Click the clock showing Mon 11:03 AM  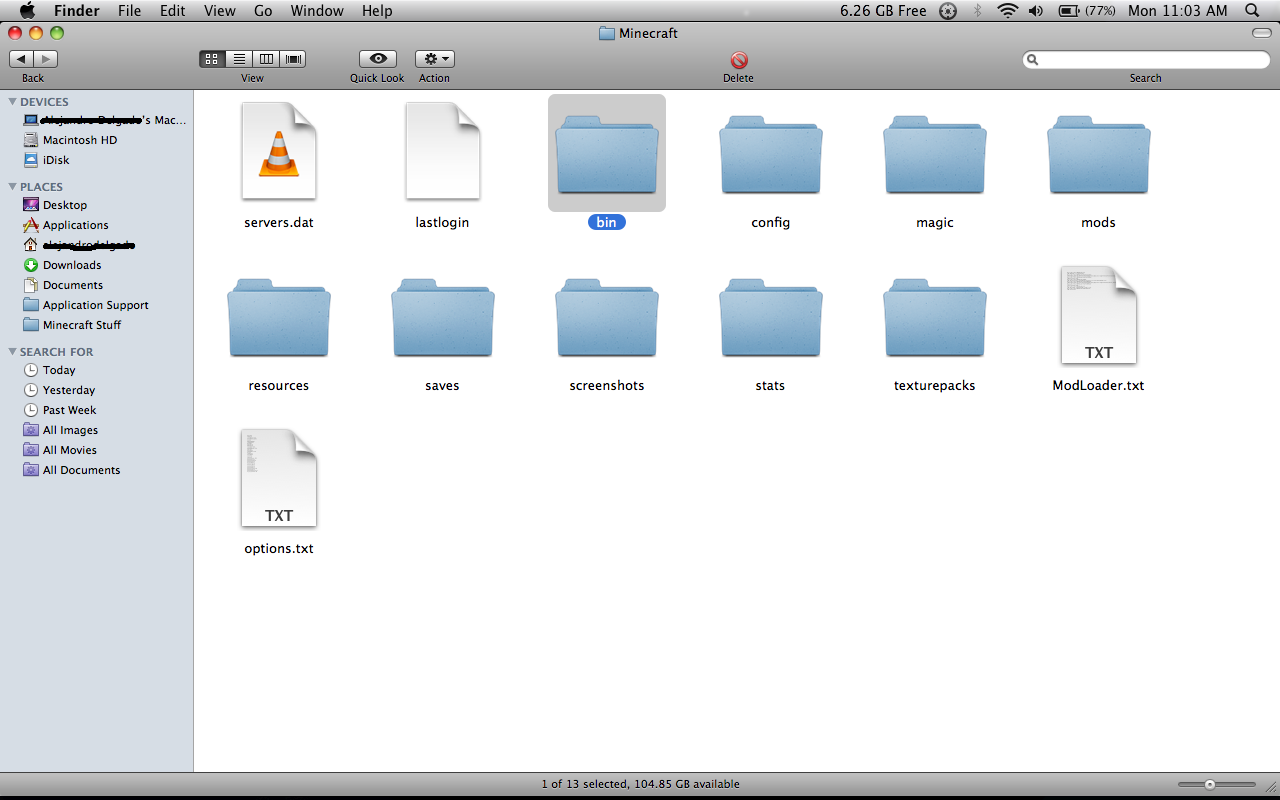pyautogui.click(x=1177, y=11)
